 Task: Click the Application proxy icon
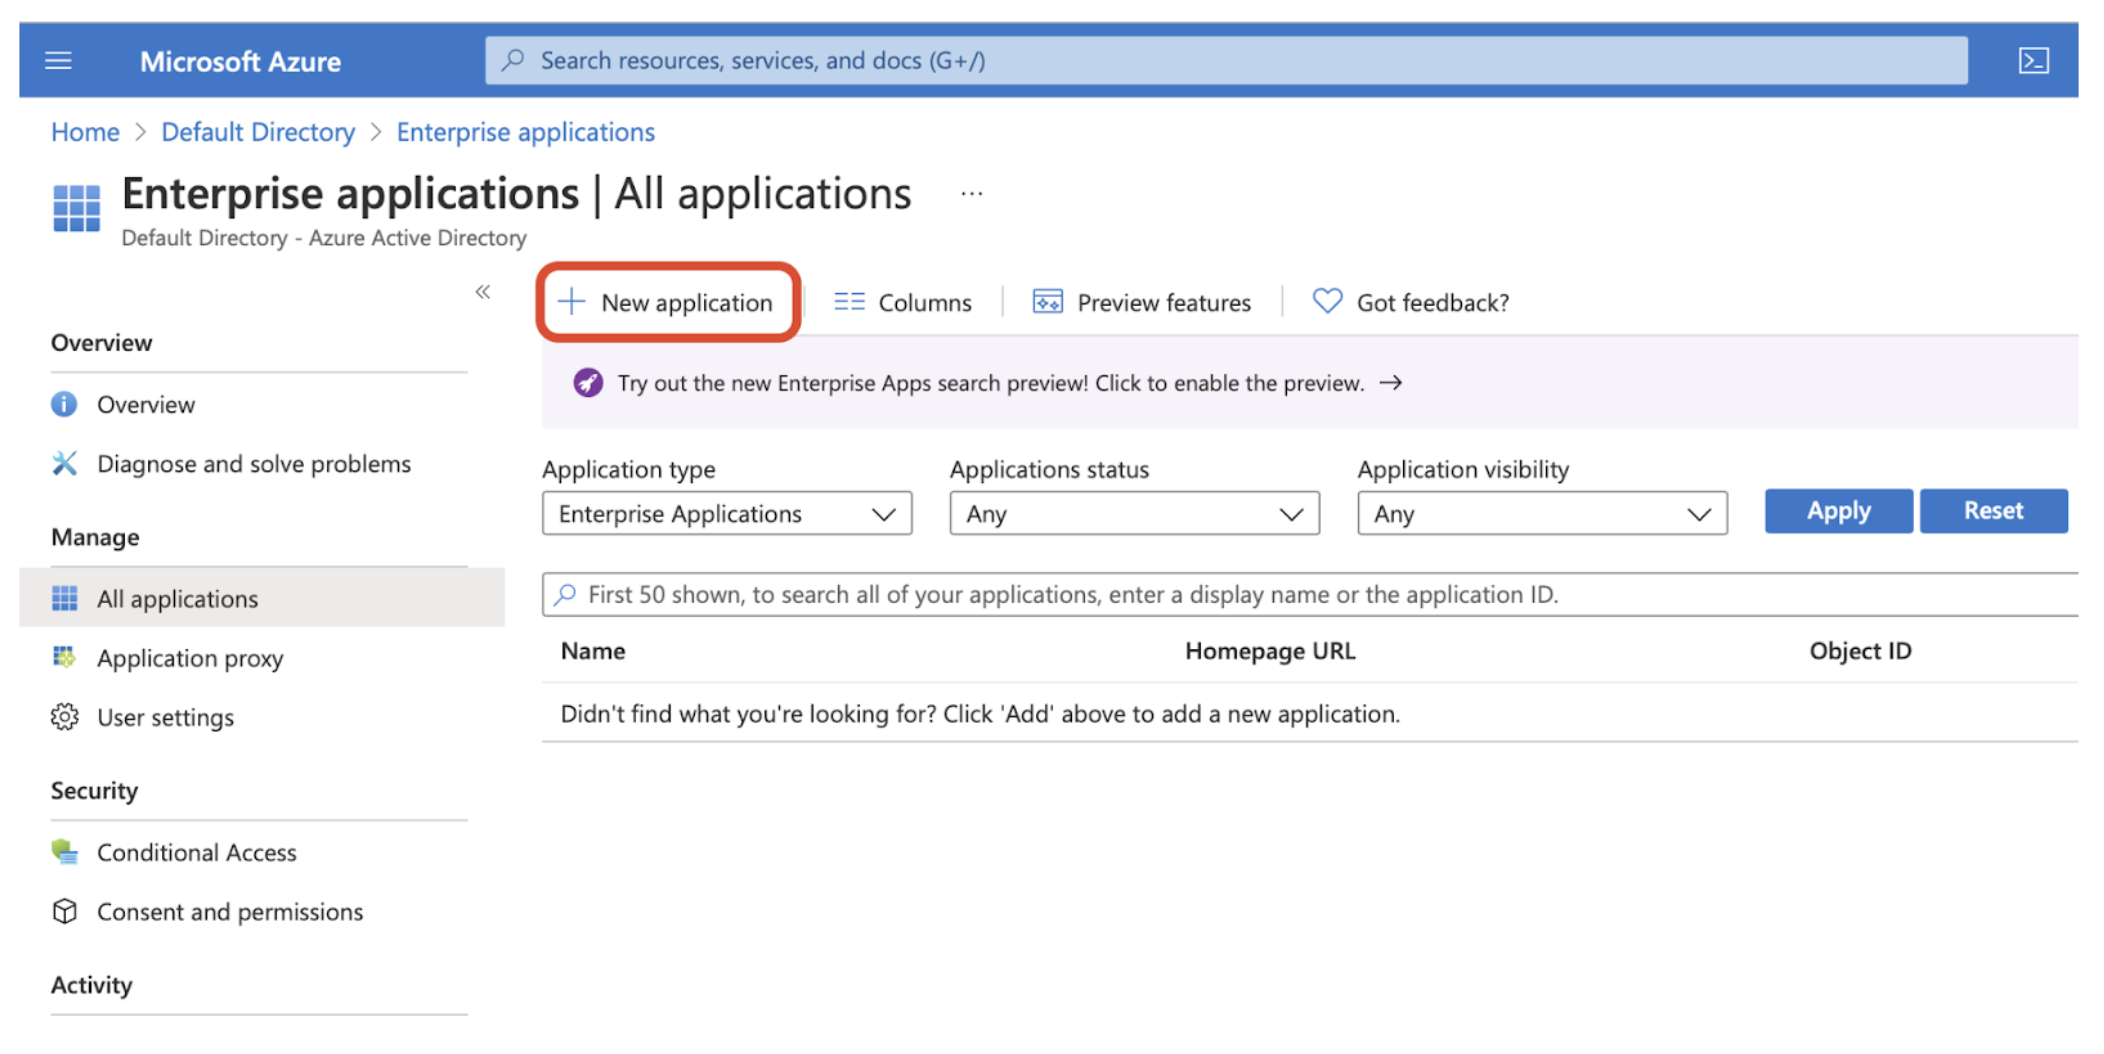64,657
